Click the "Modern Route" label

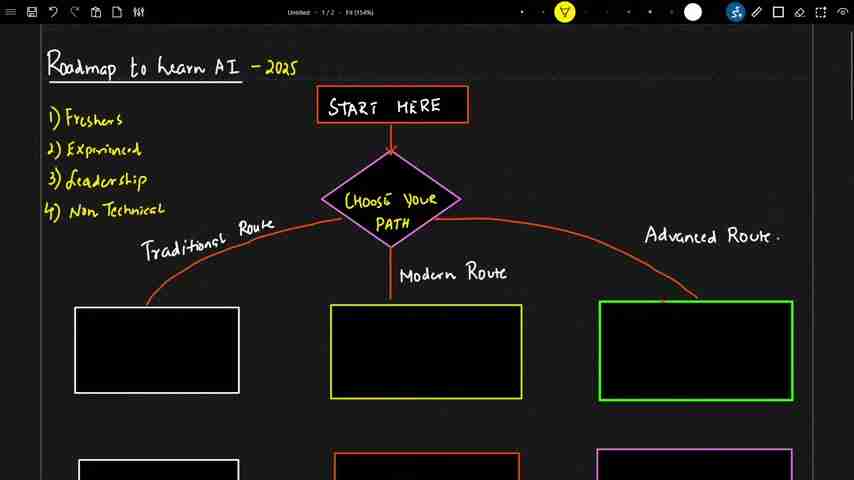pos(453,272)
